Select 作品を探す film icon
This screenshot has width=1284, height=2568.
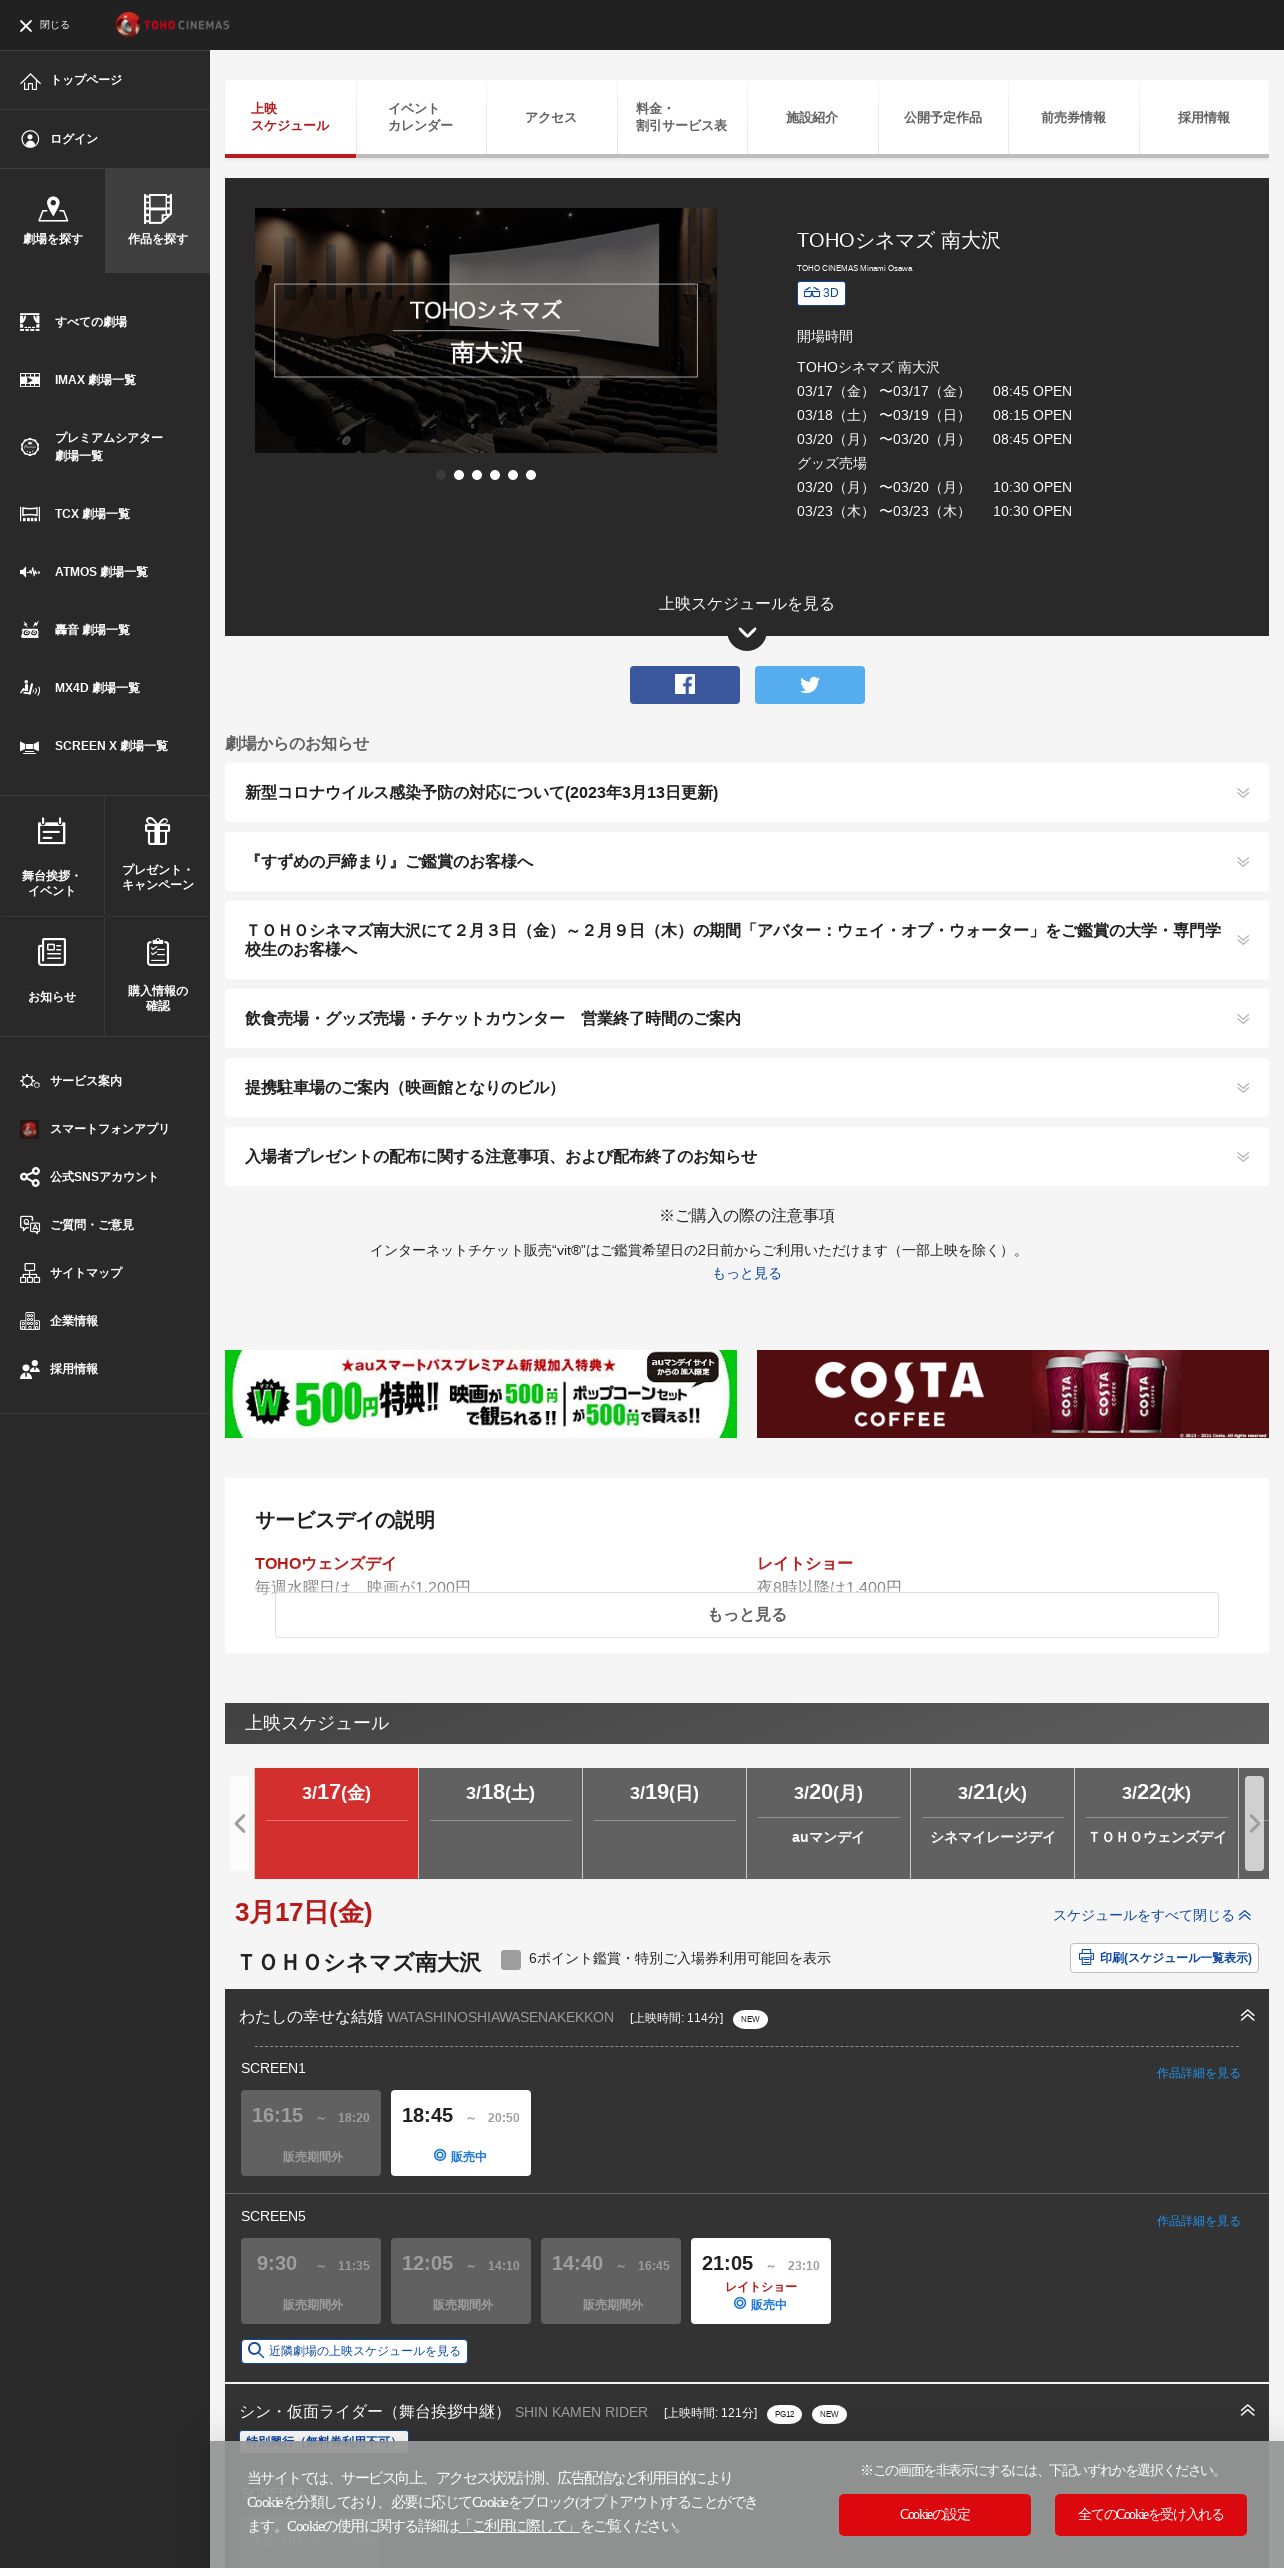point(157,209)
